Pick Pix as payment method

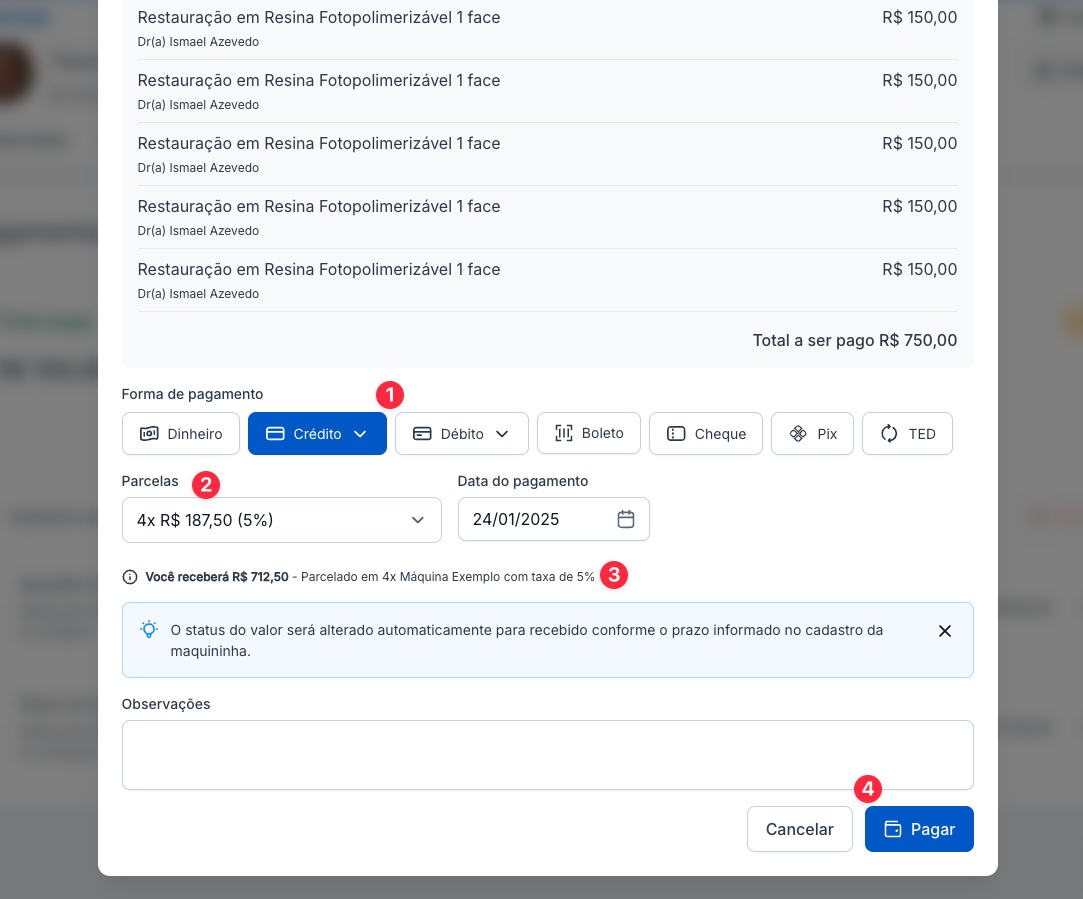[812, 434]
